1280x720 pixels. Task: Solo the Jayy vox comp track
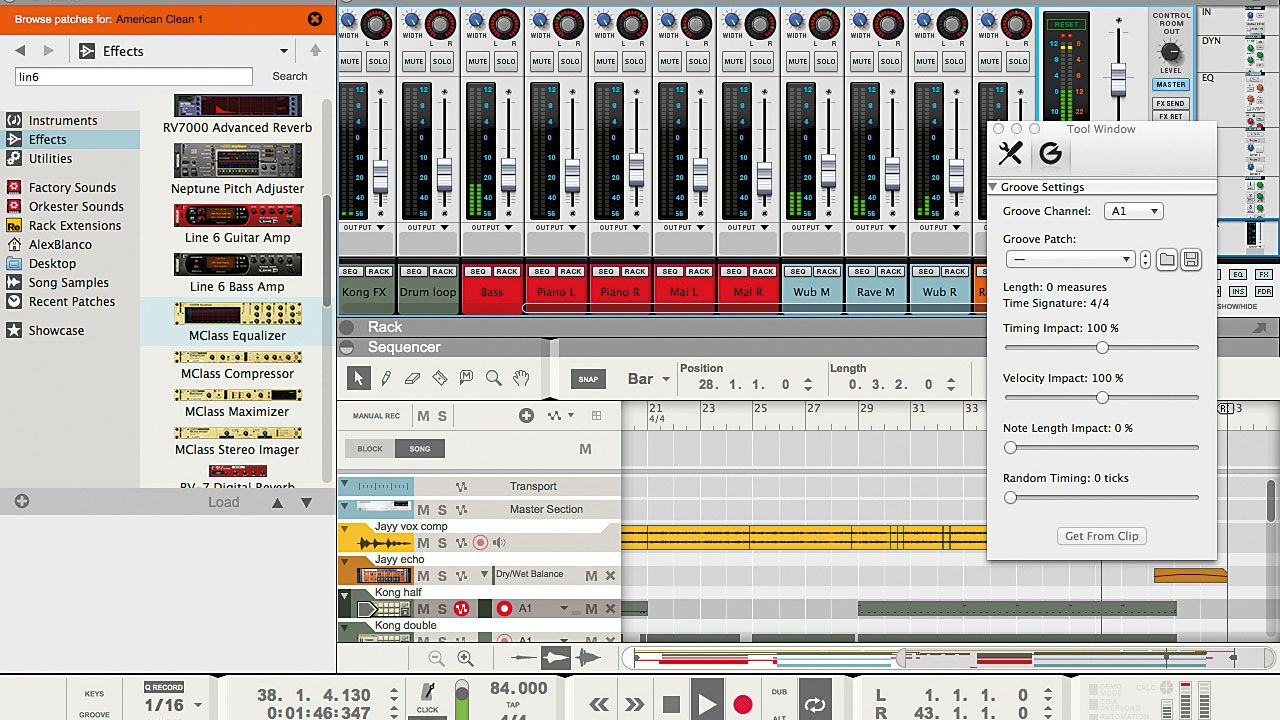[442, 543]
